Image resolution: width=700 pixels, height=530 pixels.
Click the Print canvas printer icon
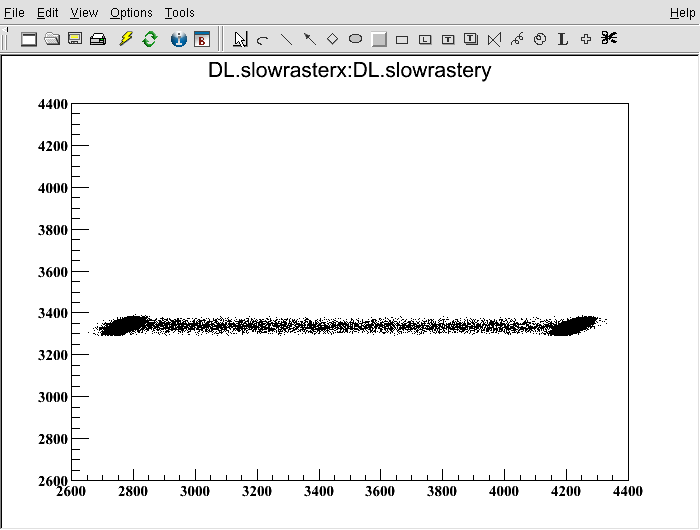click(x=98, y=39)
